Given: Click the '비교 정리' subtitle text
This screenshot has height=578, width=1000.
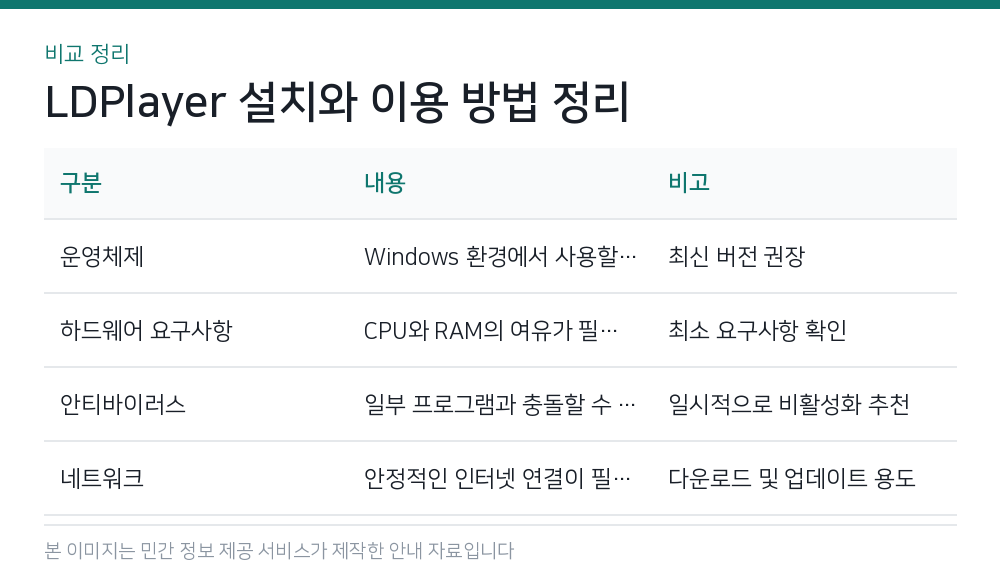Looking at the screenshot, I should coord(87,54).
